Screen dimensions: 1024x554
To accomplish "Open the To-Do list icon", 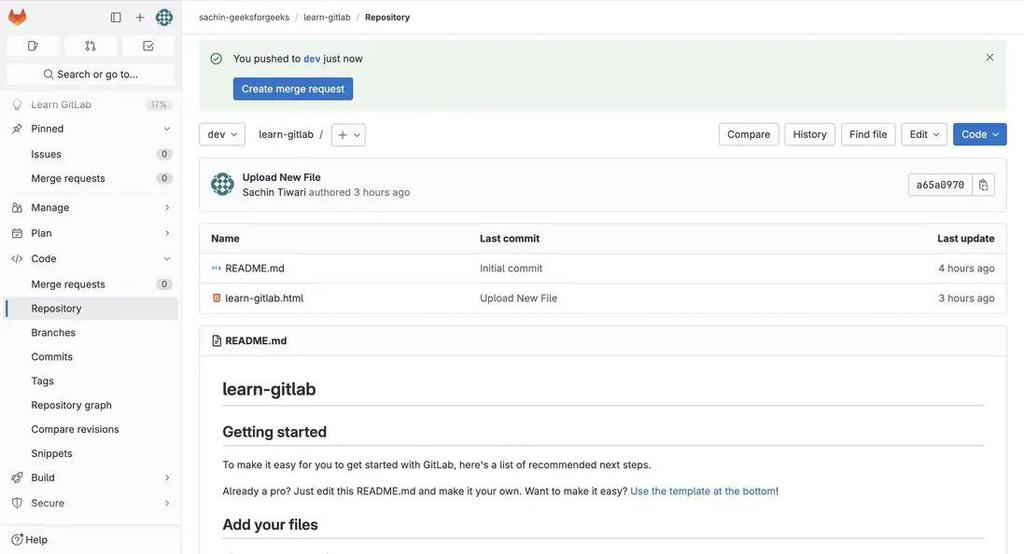I will pyautogui.click(x=148, y=46).
